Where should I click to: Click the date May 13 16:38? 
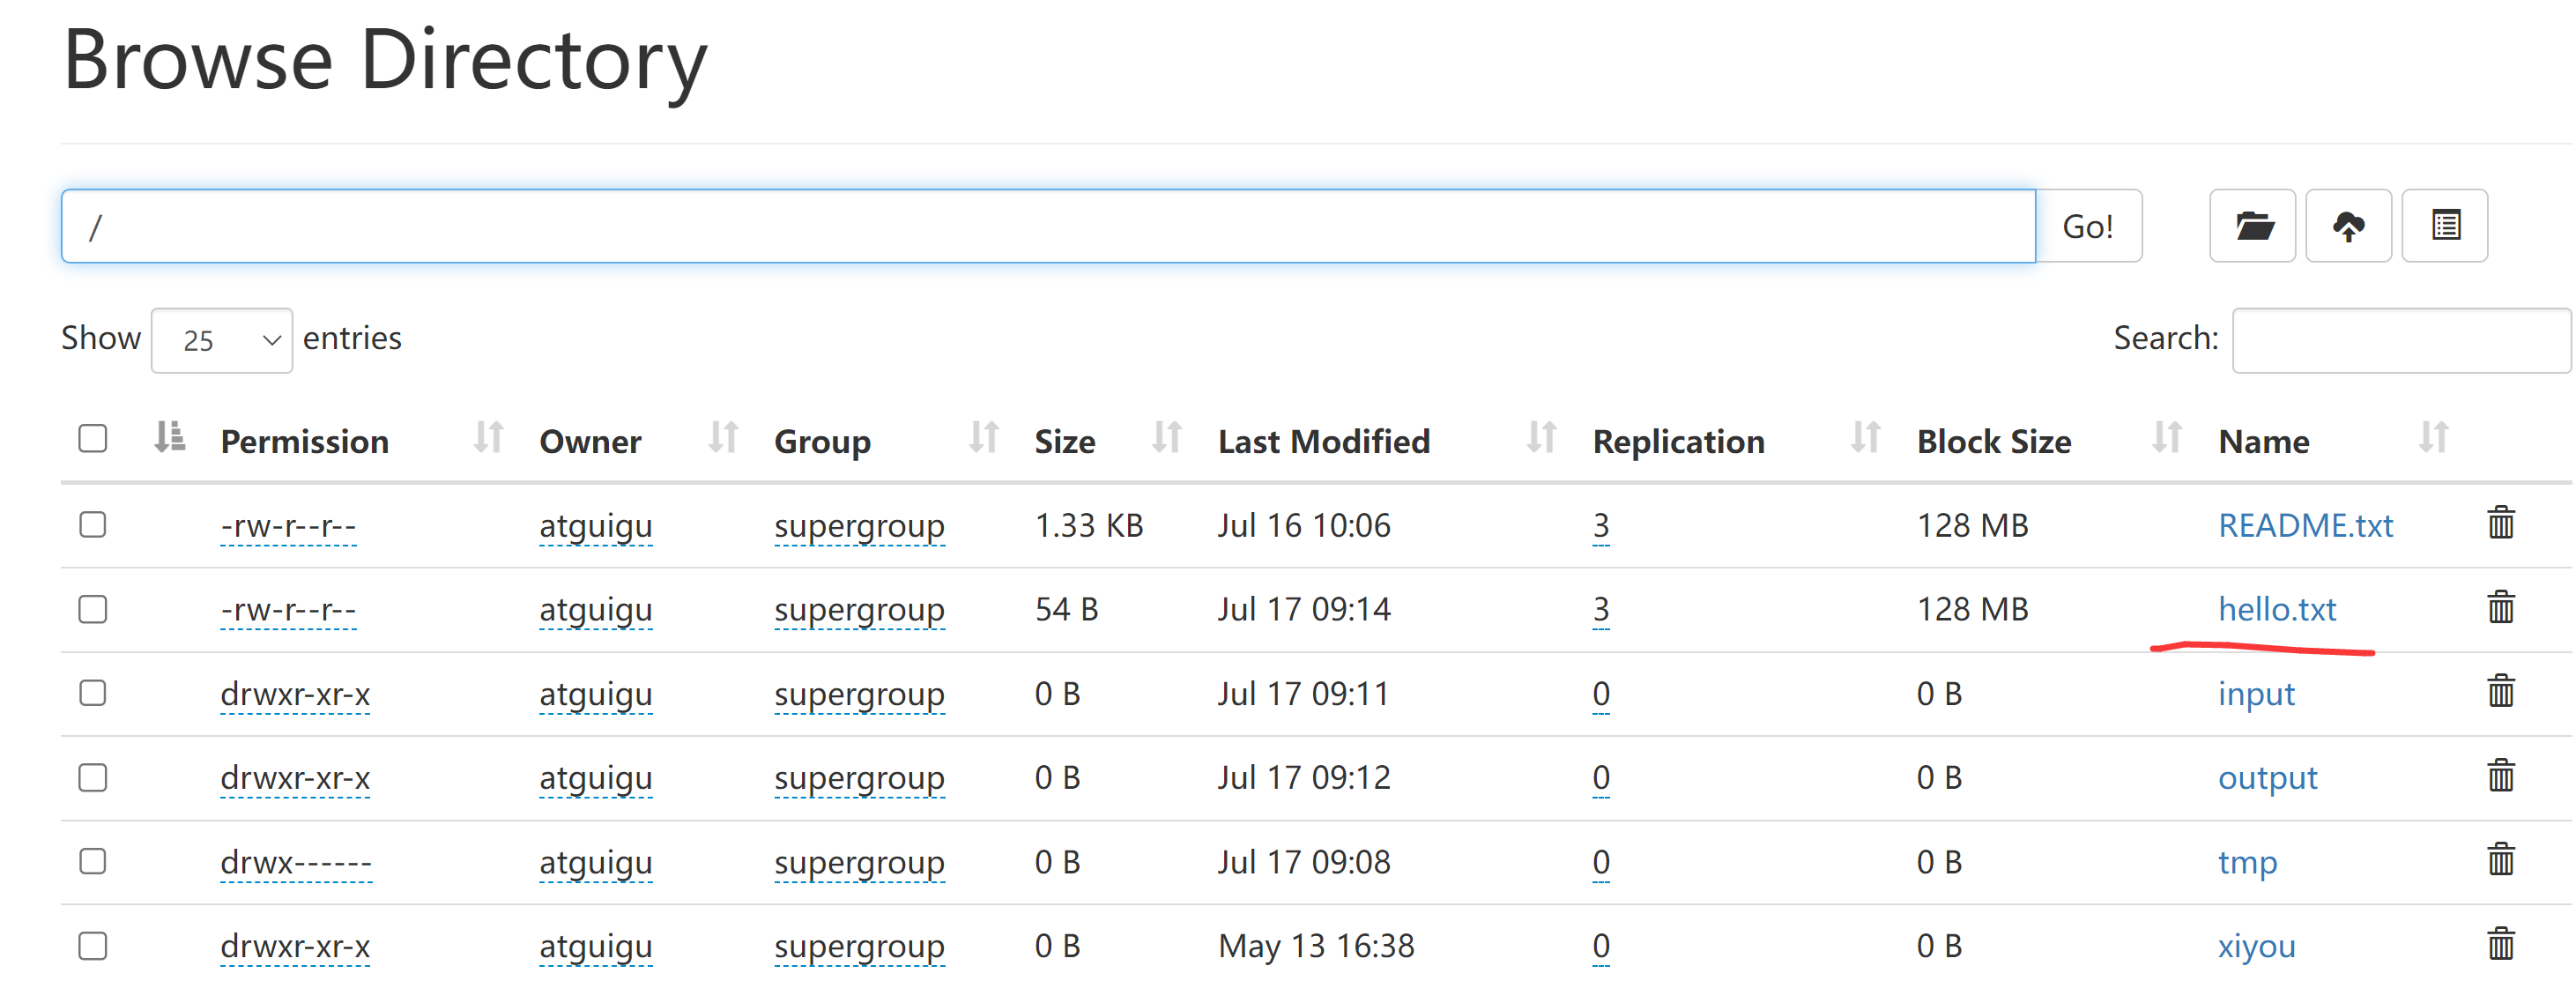1316,946
